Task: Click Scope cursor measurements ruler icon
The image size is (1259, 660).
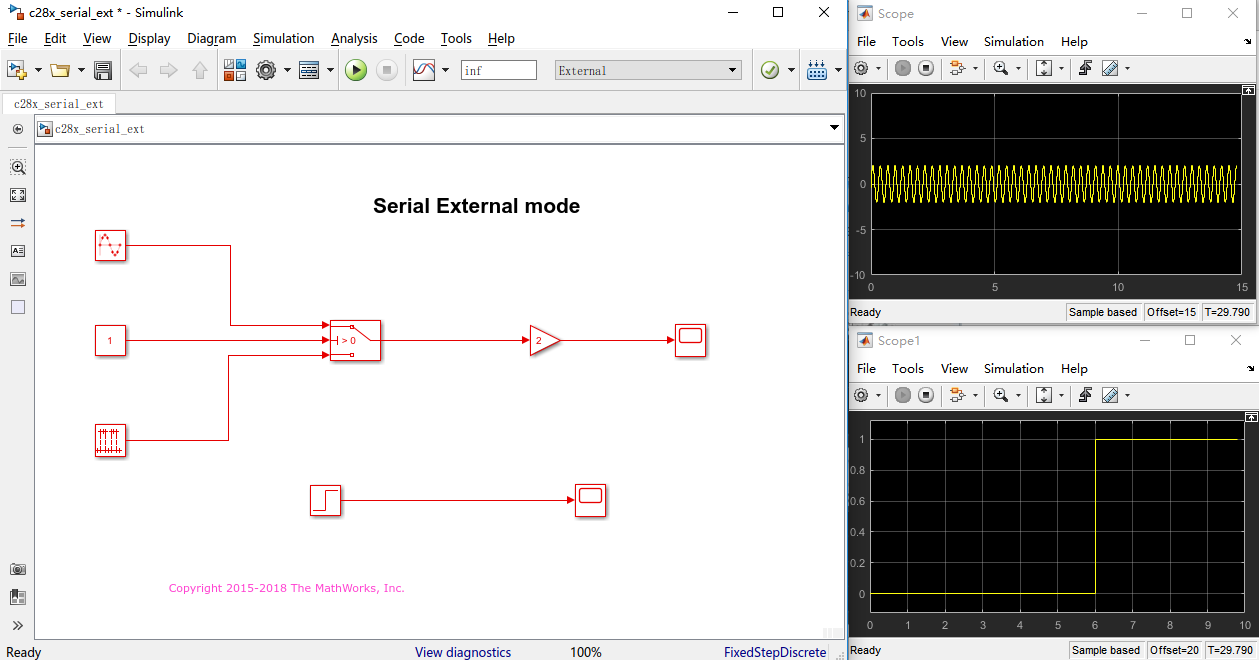Action: point(1110,68)
